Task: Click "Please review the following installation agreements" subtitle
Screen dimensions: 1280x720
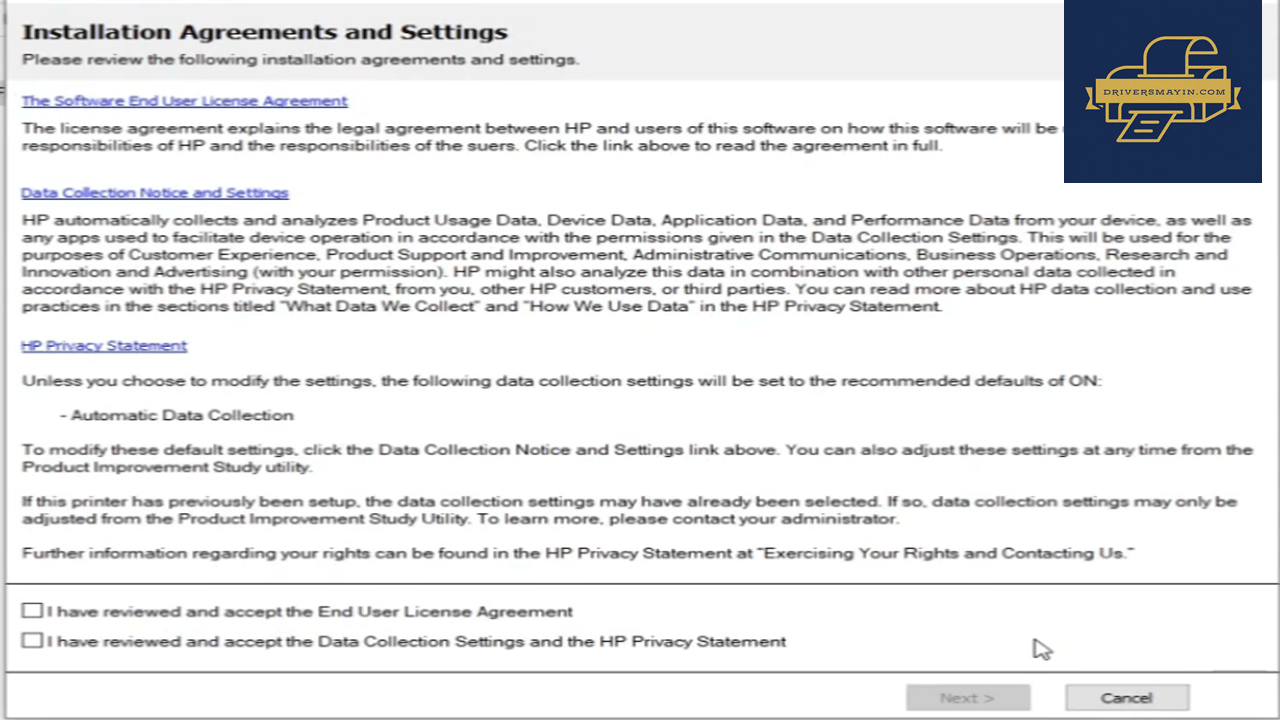Action: point(300,60)
